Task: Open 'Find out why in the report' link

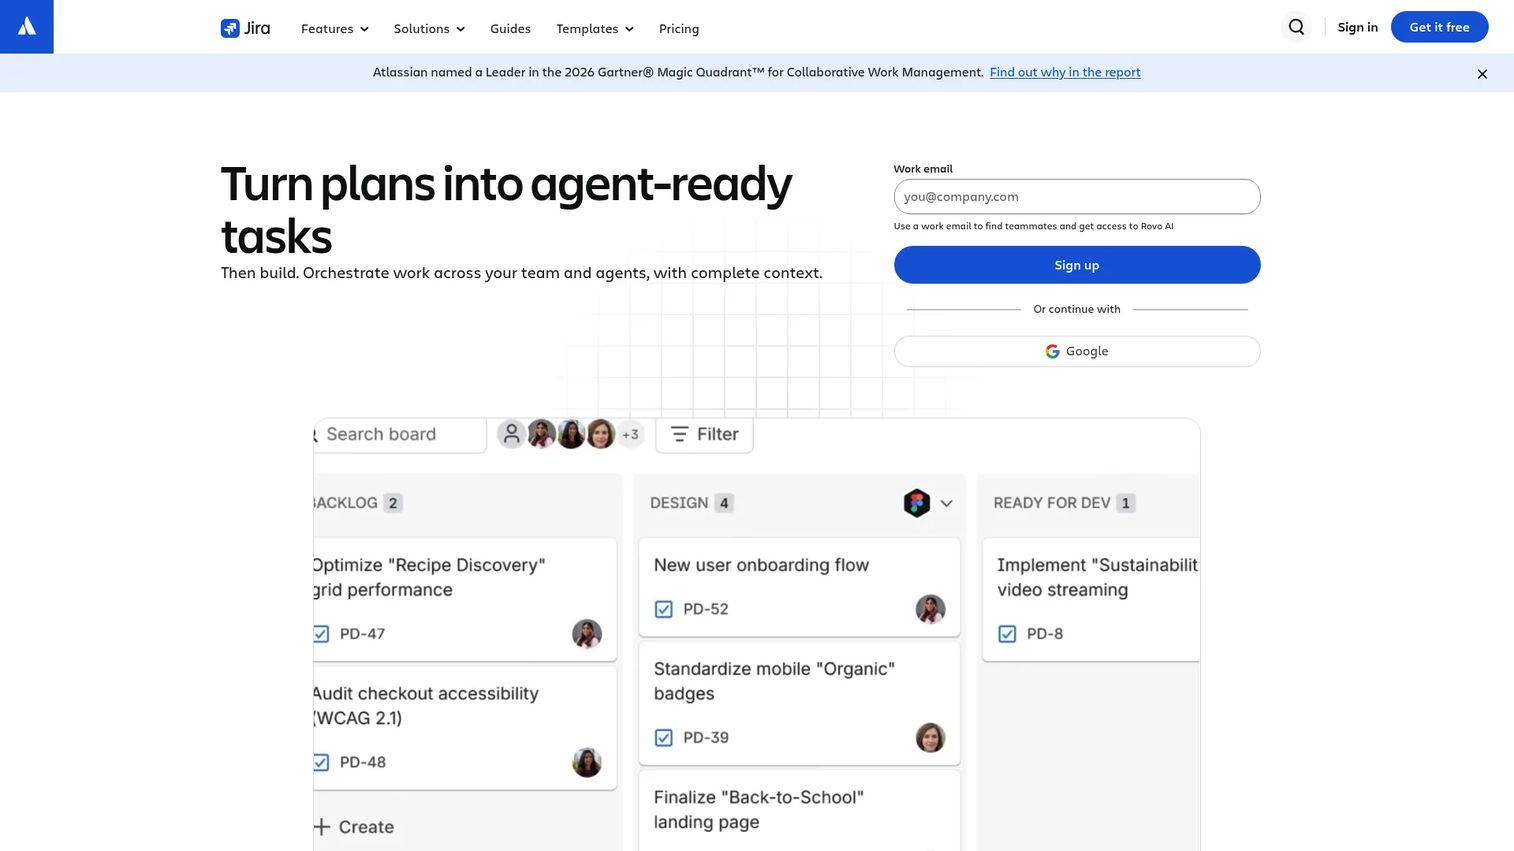Action: click(x=1065, y=72)
